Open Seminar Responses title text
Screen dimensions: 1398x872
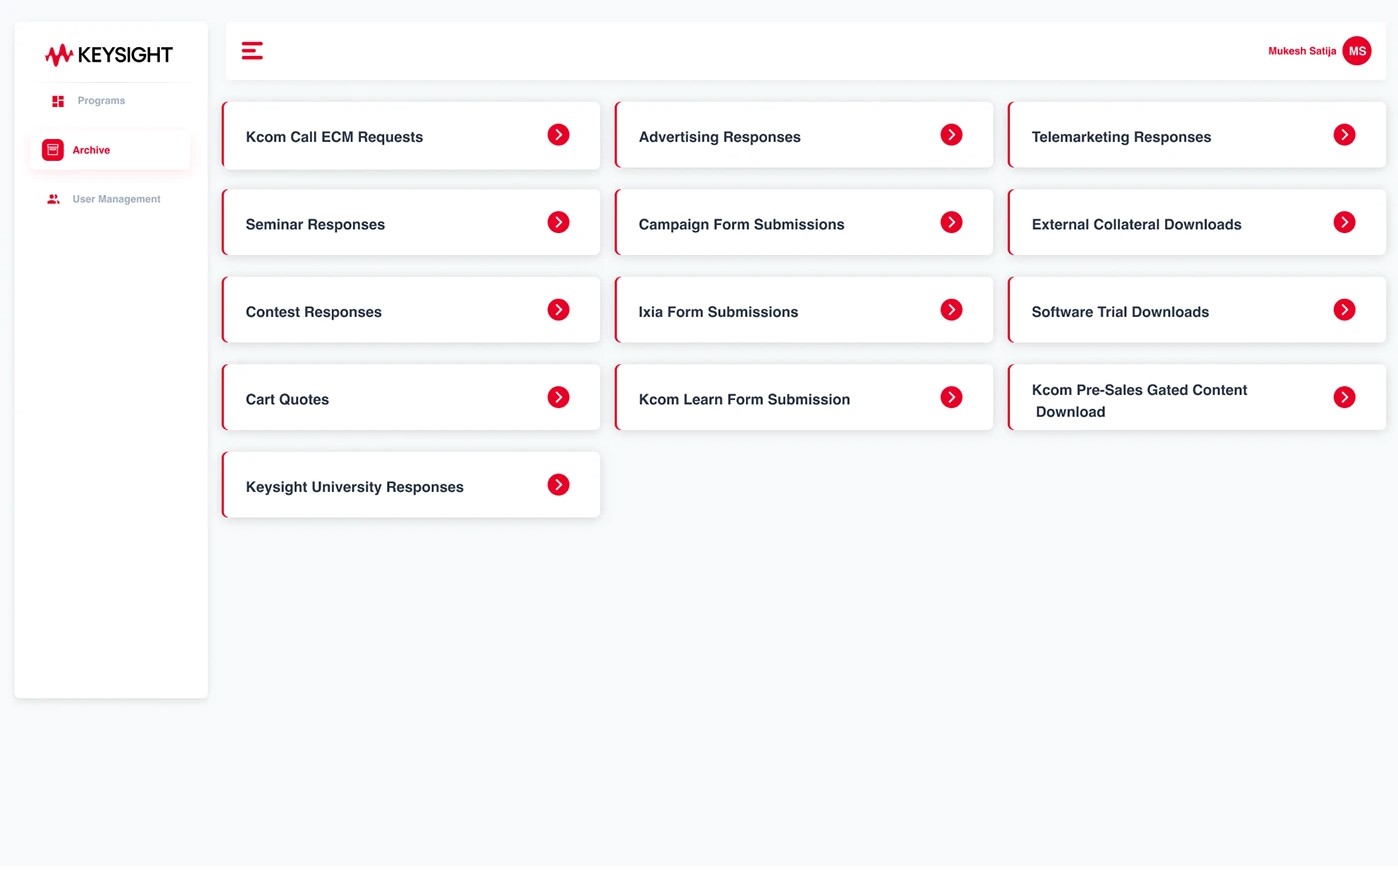315,224
